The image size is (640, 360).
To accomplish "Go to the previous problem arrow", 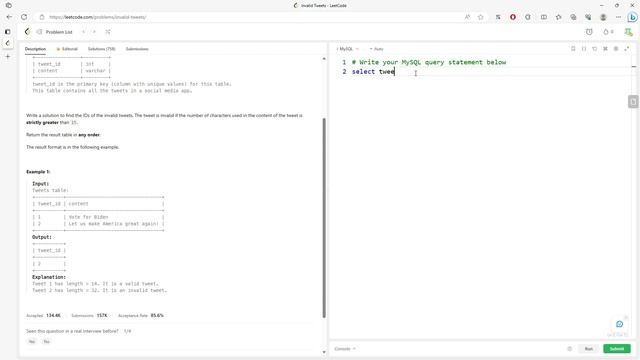I will point(83,32).
